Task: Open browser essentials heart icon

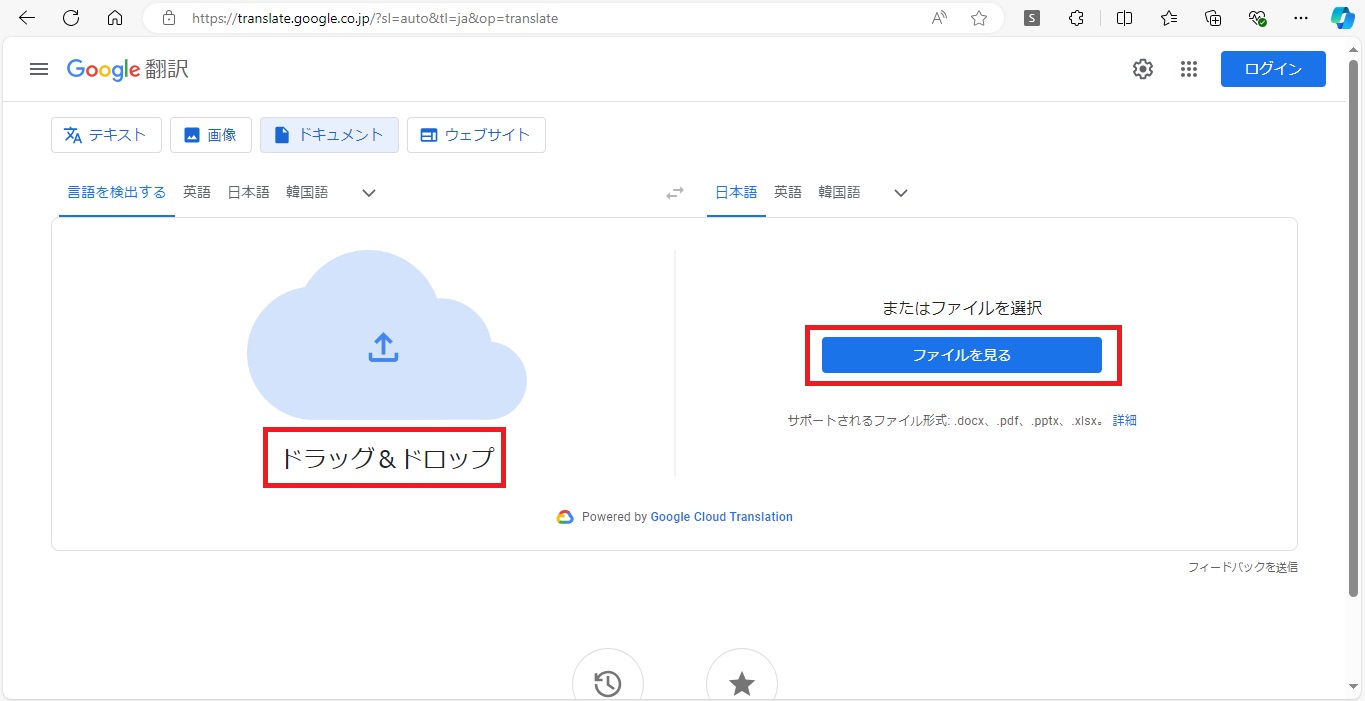Action: (x=1258, y=18)
